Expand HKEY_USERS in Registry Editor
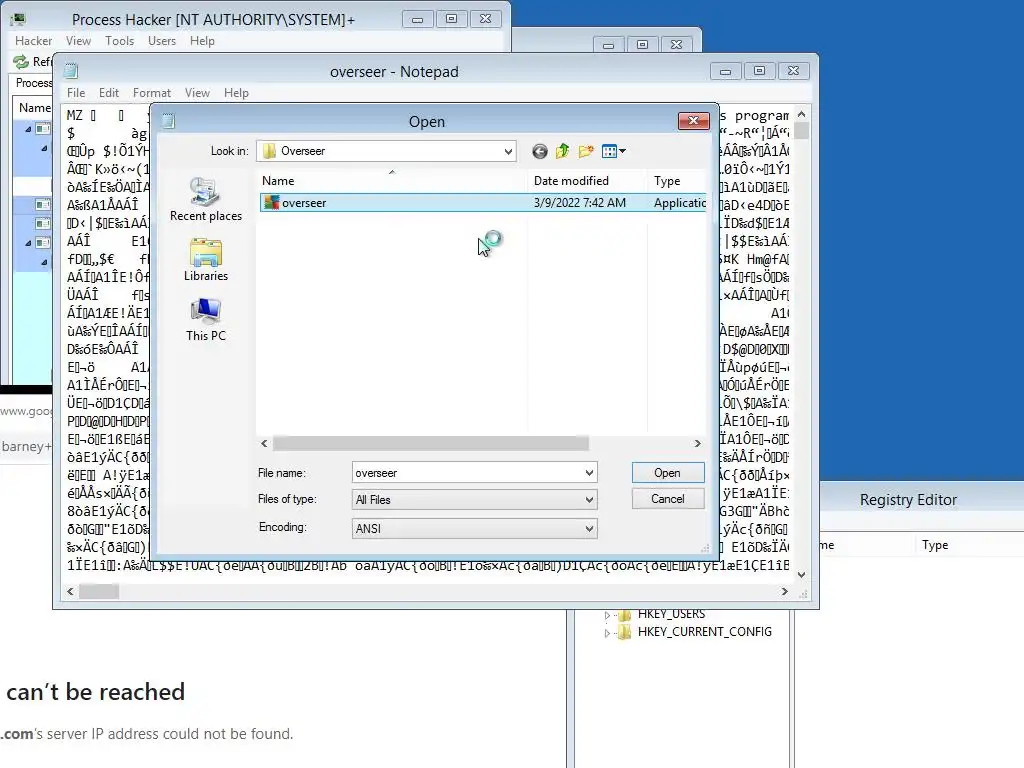The image size is (1024, 768). pos(607,615)
